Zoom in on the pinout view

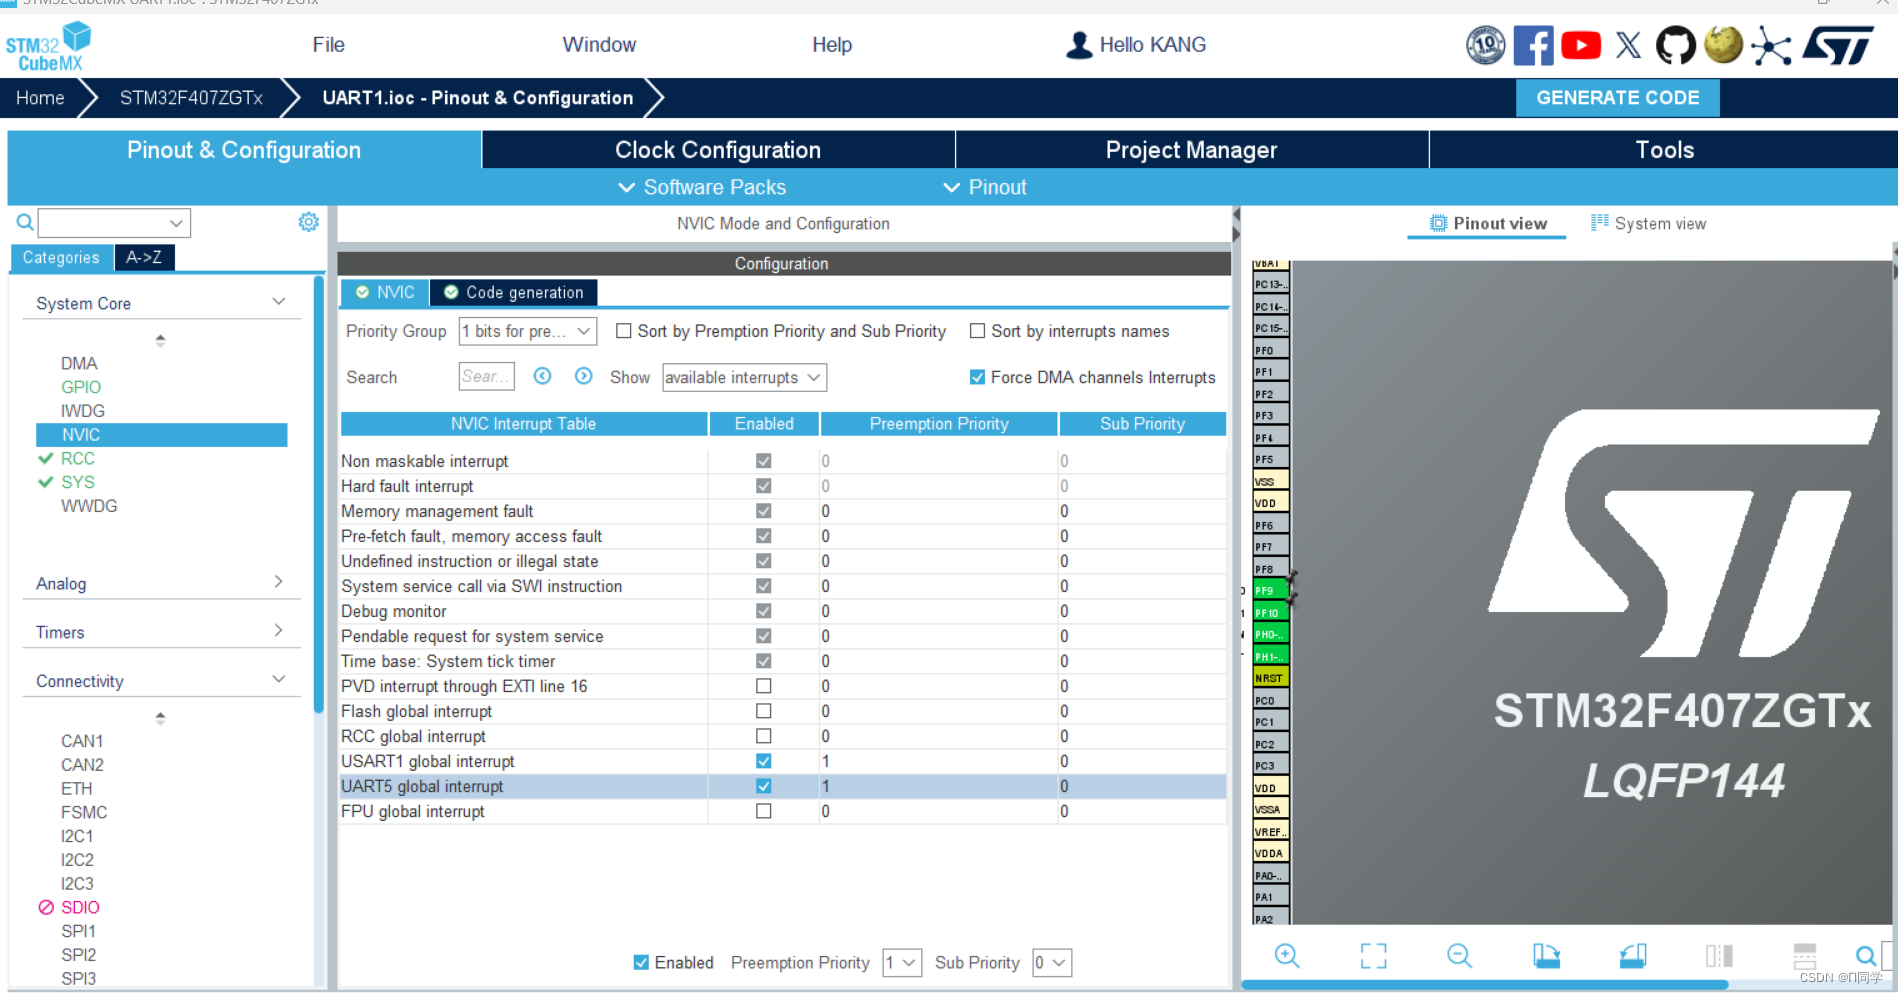tap(1287, 956)
